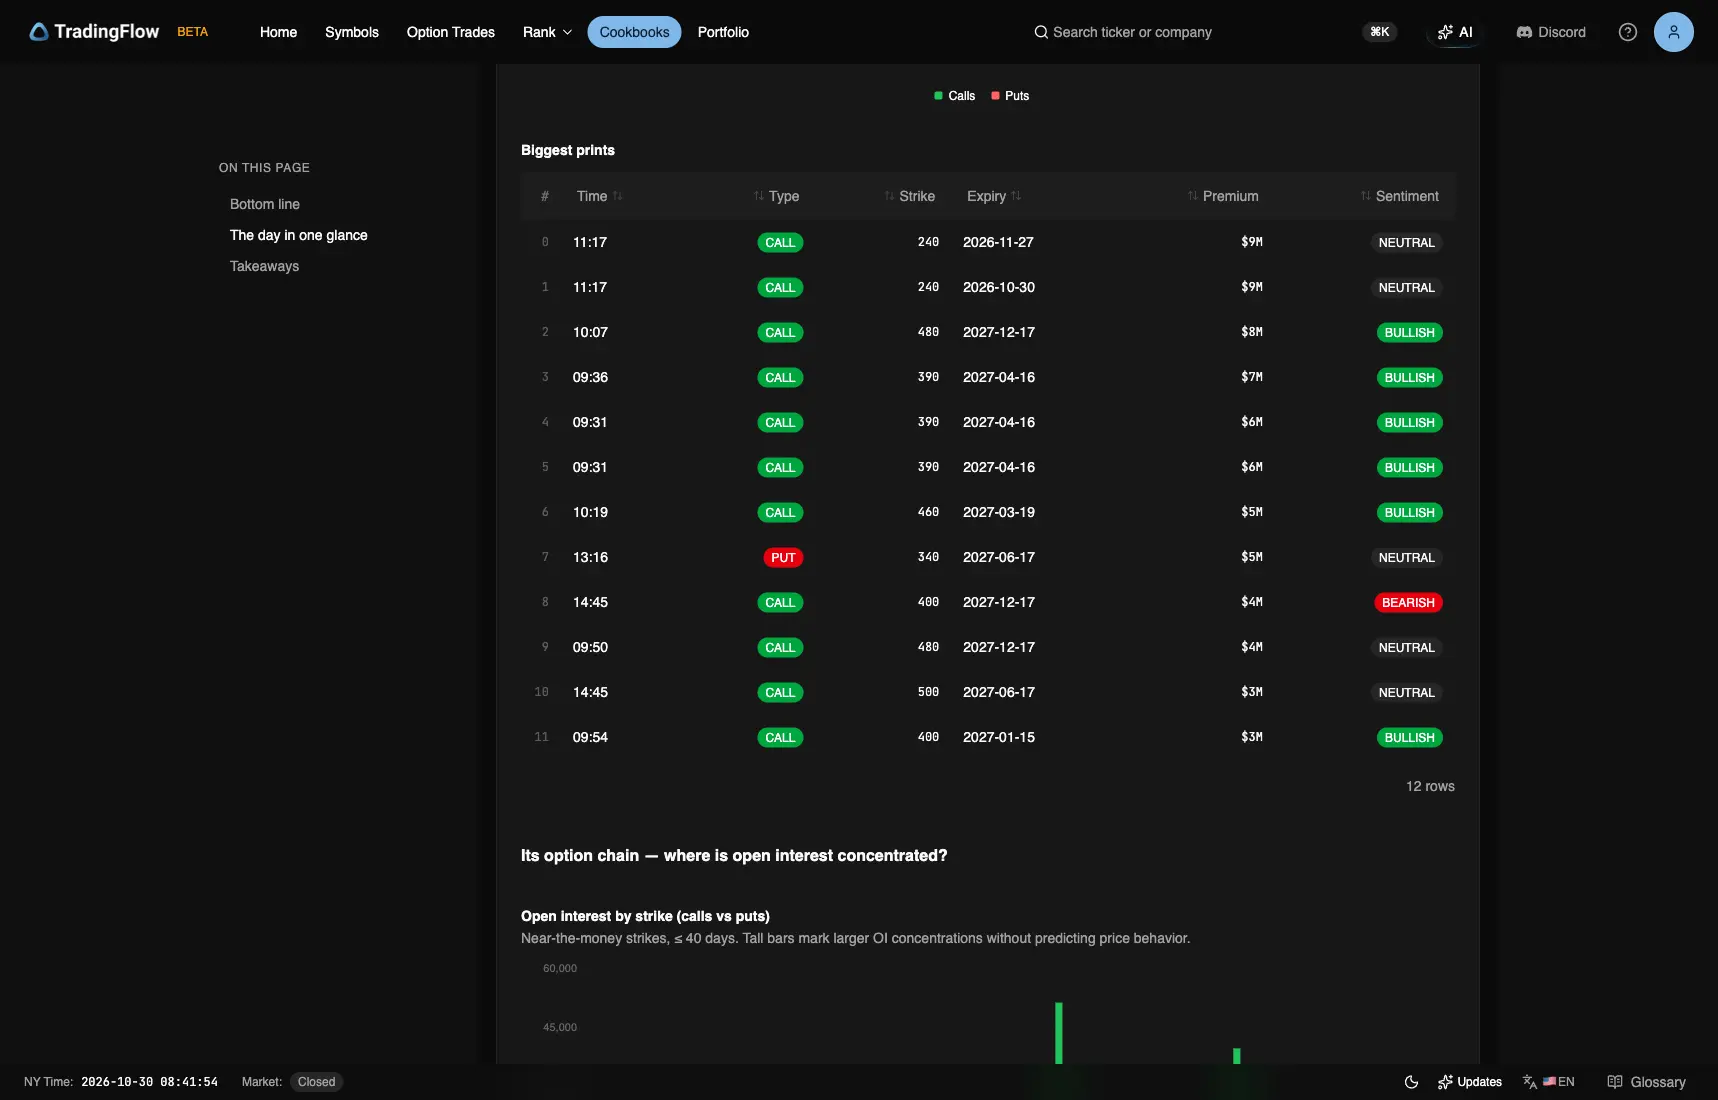Image resolution: width=1718 pixels, height=1100 pixels.
Task: Open the Discord link
Action: coord(1551,32)
